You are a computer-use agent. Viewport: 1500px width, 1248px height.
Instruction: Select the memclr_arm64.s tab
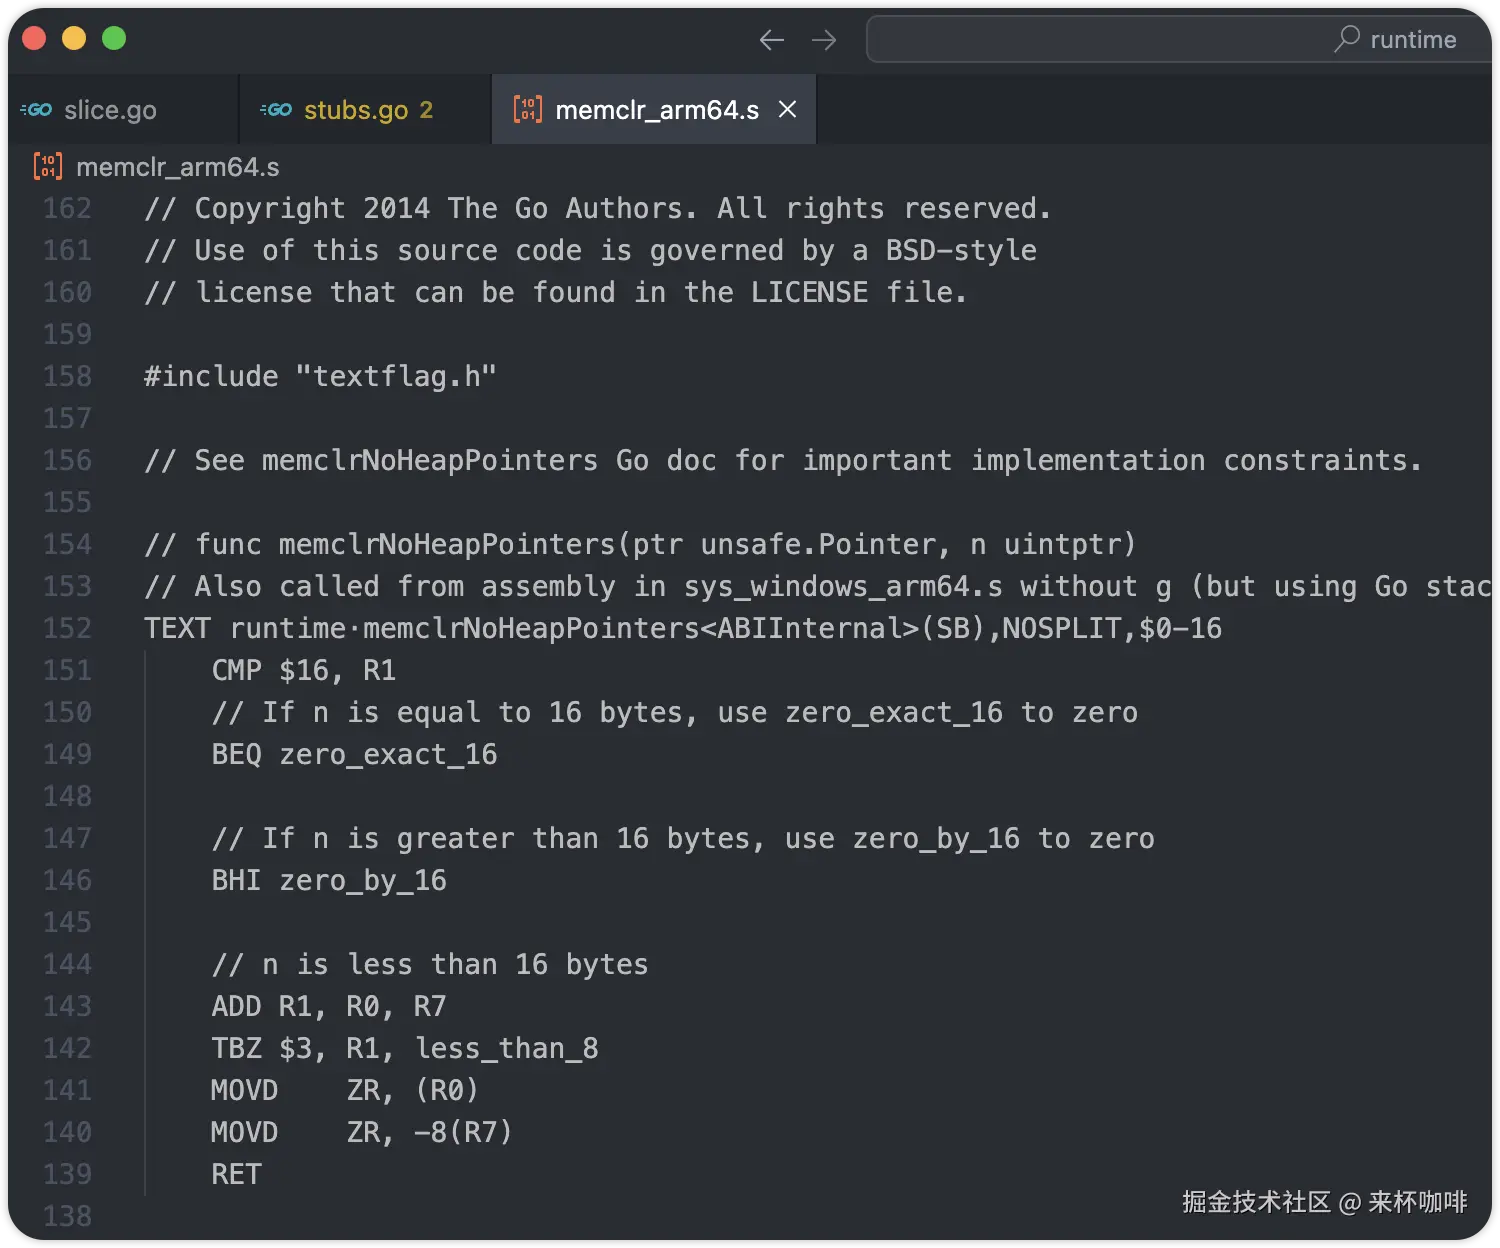656,110
